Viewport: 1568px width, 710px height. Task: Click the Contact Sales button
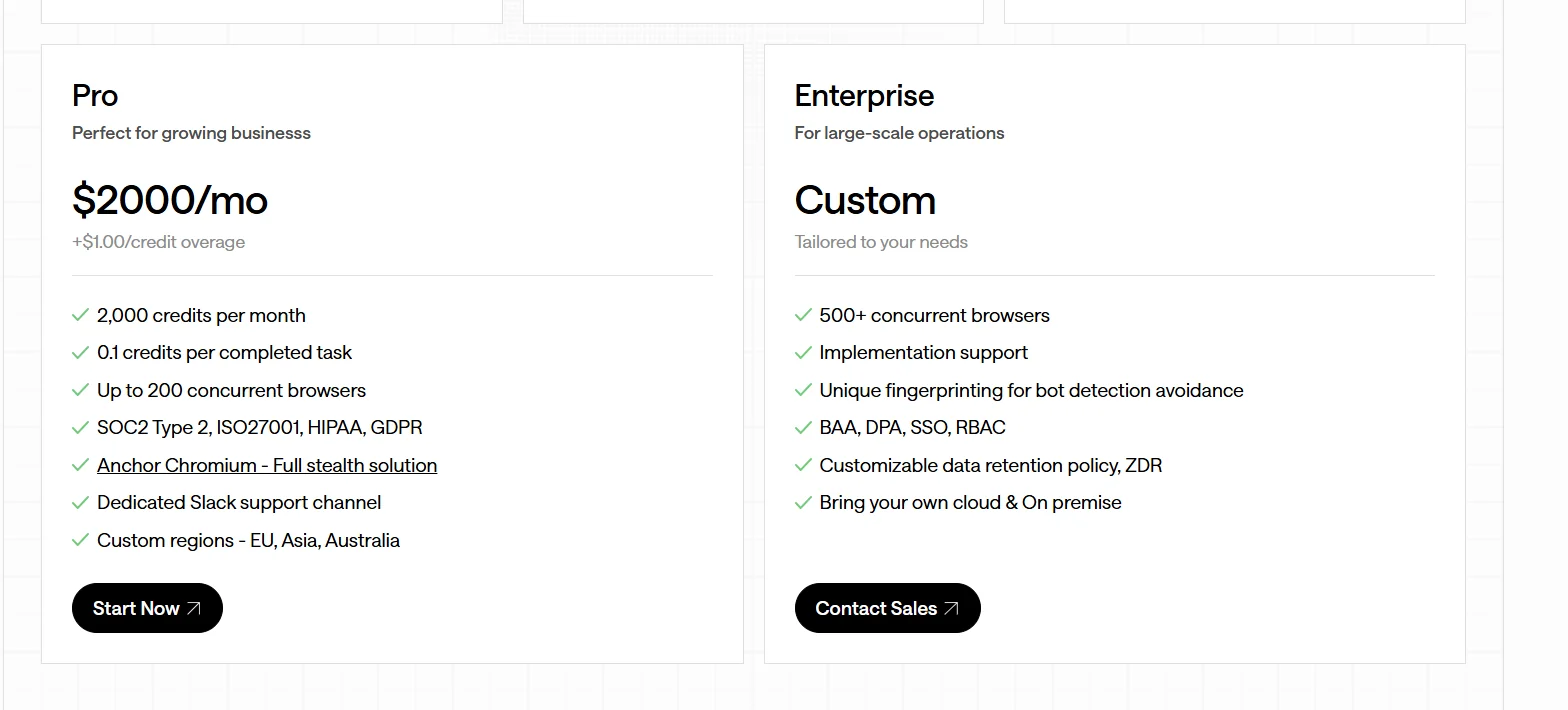(x=887, y=608)
